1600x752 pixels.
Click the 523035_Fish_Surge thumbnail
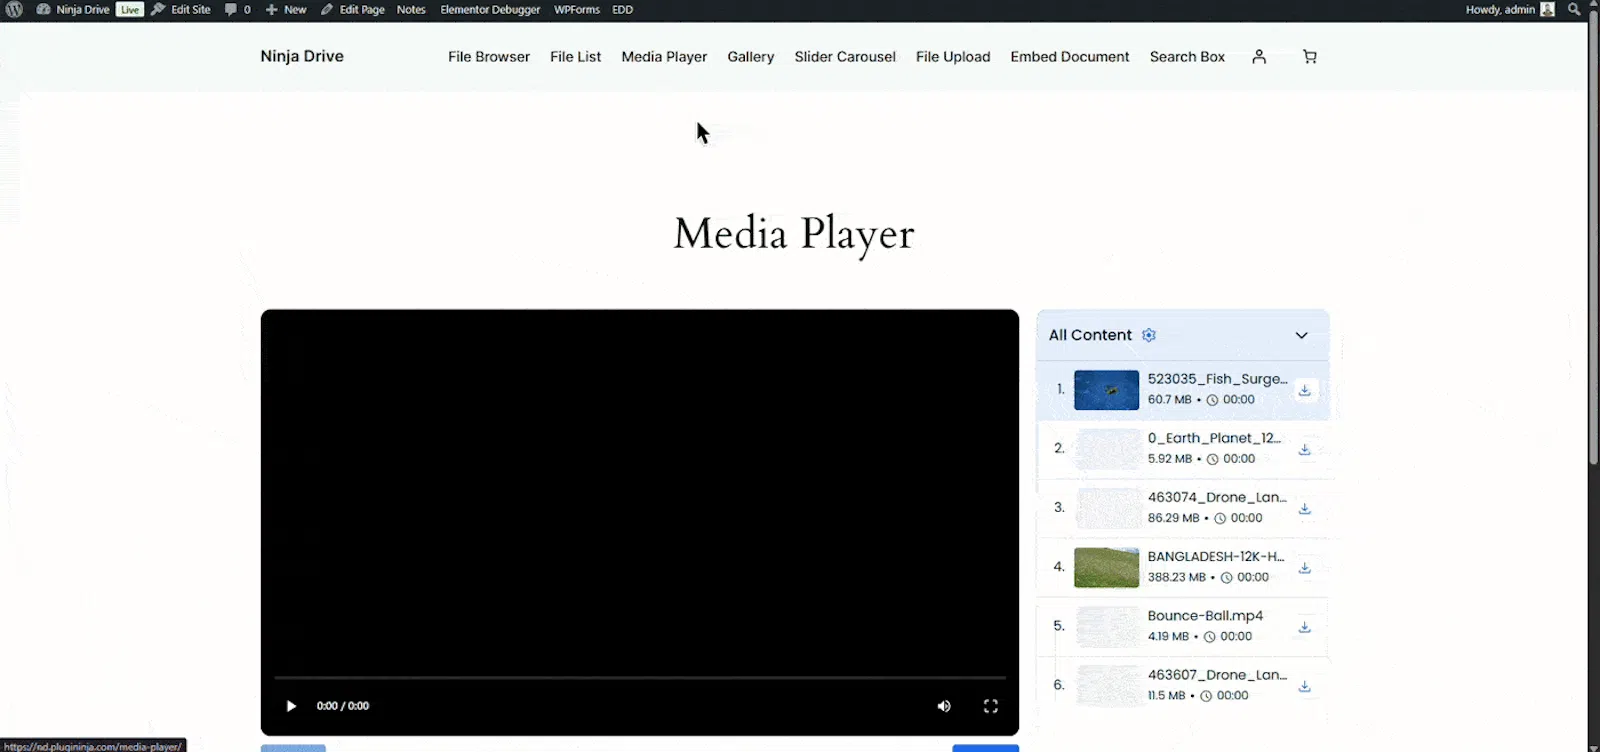pyautogui.click(x=1106, y=390)
